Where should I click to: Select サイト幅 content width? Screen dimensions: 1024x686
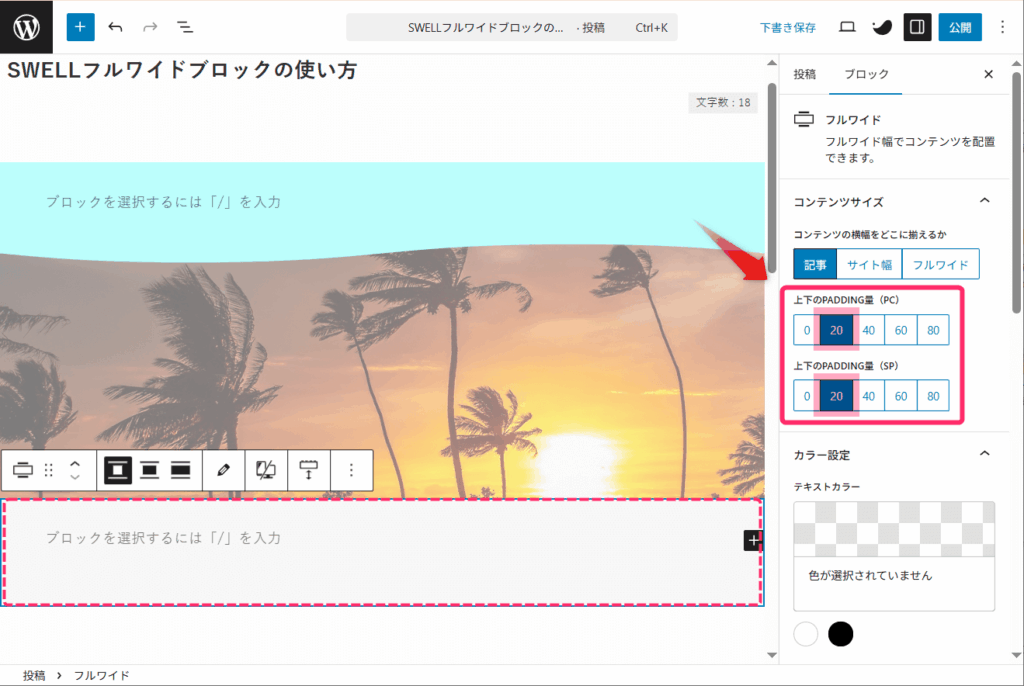coord(869,265)
